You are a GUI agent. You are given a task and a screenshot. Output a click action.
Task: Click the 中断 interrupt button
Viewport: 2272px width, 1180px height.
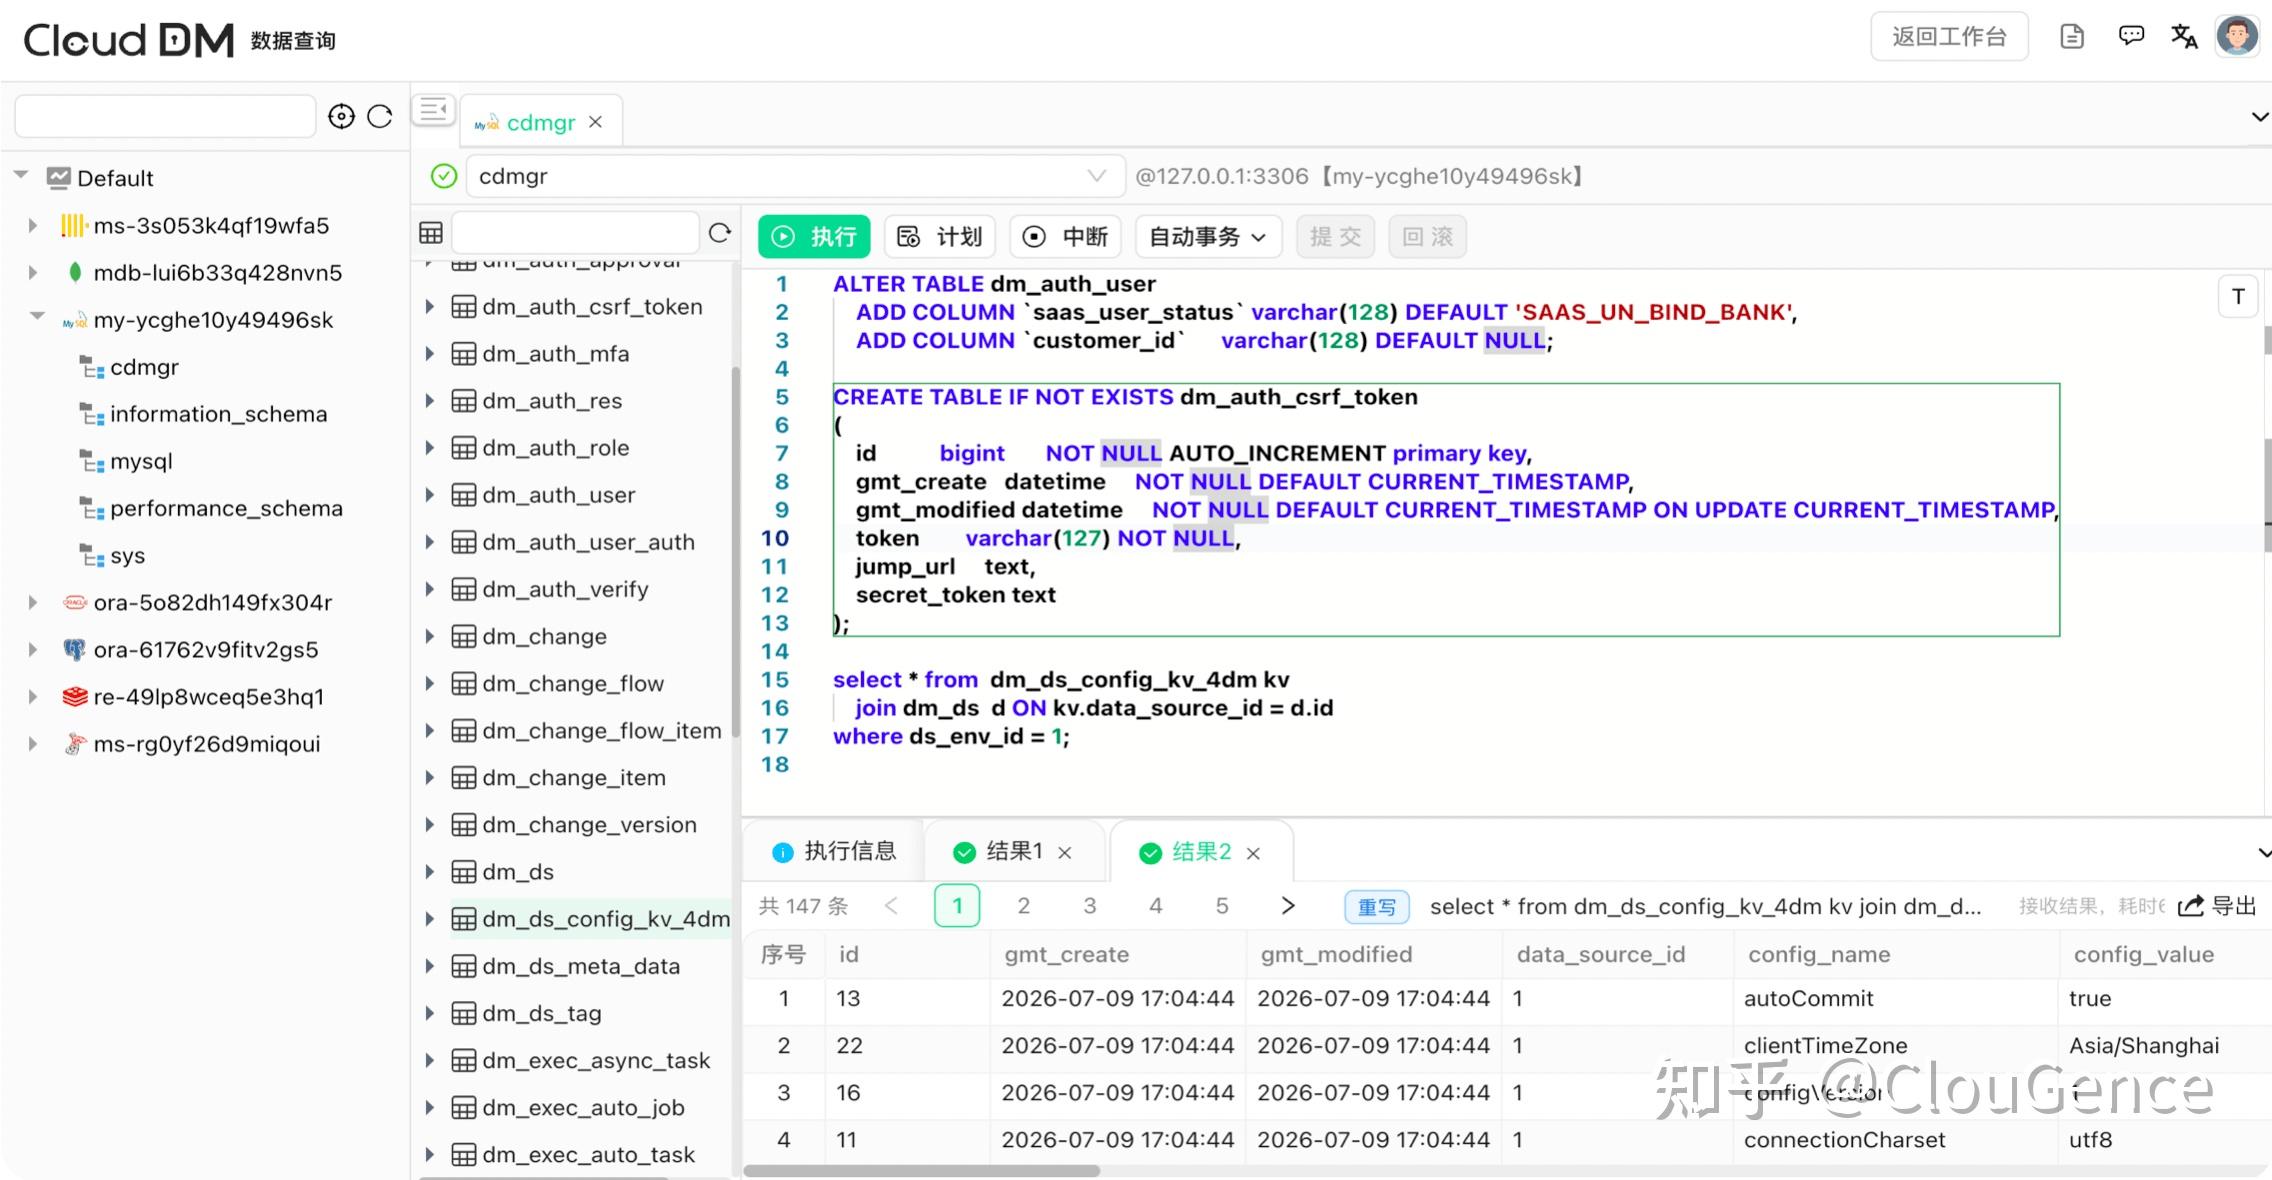click(1065, 237)
